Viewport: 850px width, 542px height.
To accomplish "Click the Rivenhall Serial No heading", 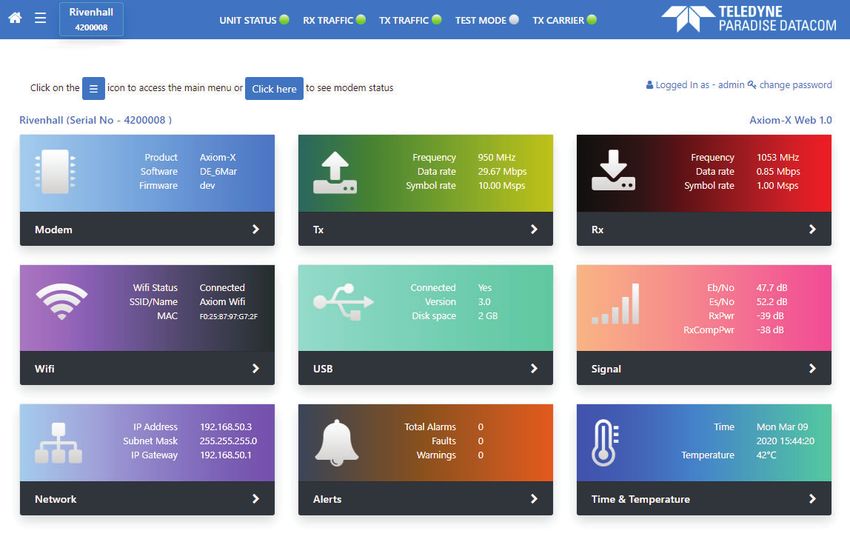I will [95, 120].
